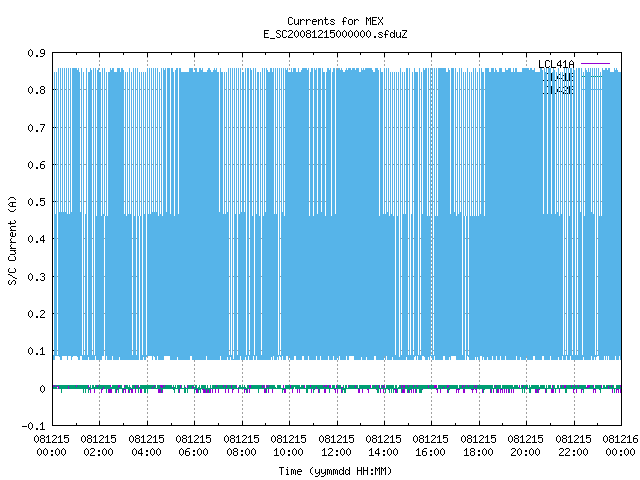The image size is (640, 480).
Task: Select the file name E_SC20081215000000.sfduZ
Action: click(x=335, y=34)
